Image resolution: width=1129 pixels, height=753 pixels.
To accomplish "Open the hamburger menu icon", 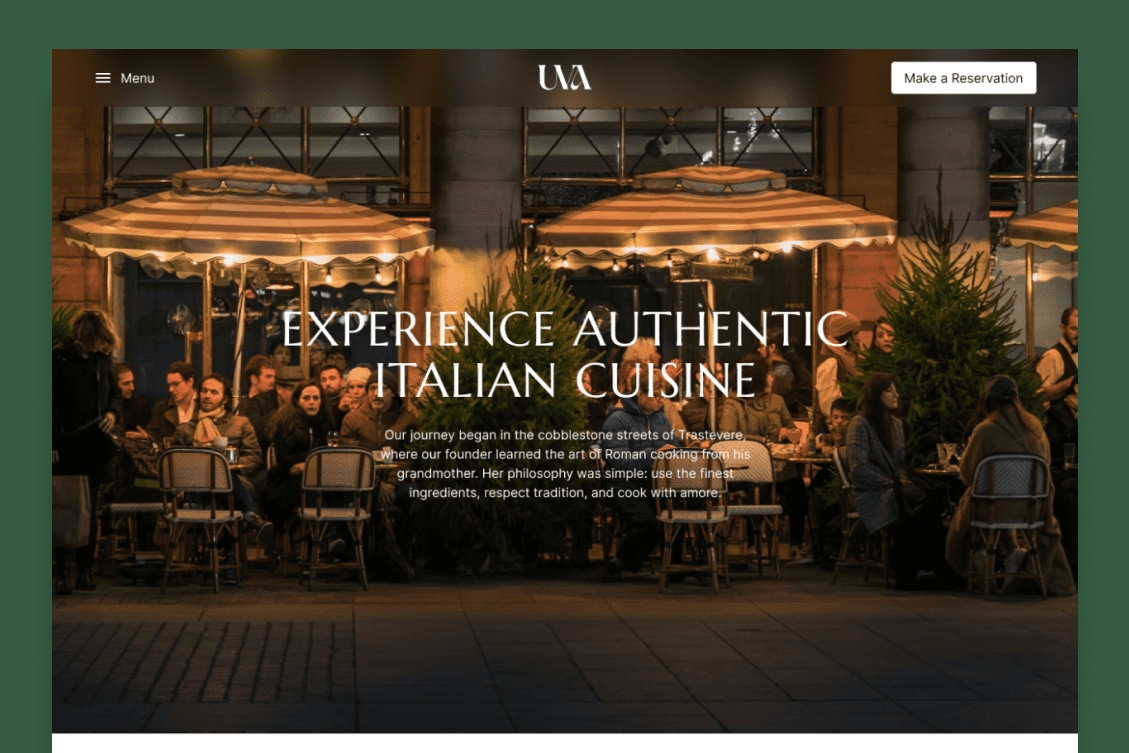I will click(x=103, y=78).
